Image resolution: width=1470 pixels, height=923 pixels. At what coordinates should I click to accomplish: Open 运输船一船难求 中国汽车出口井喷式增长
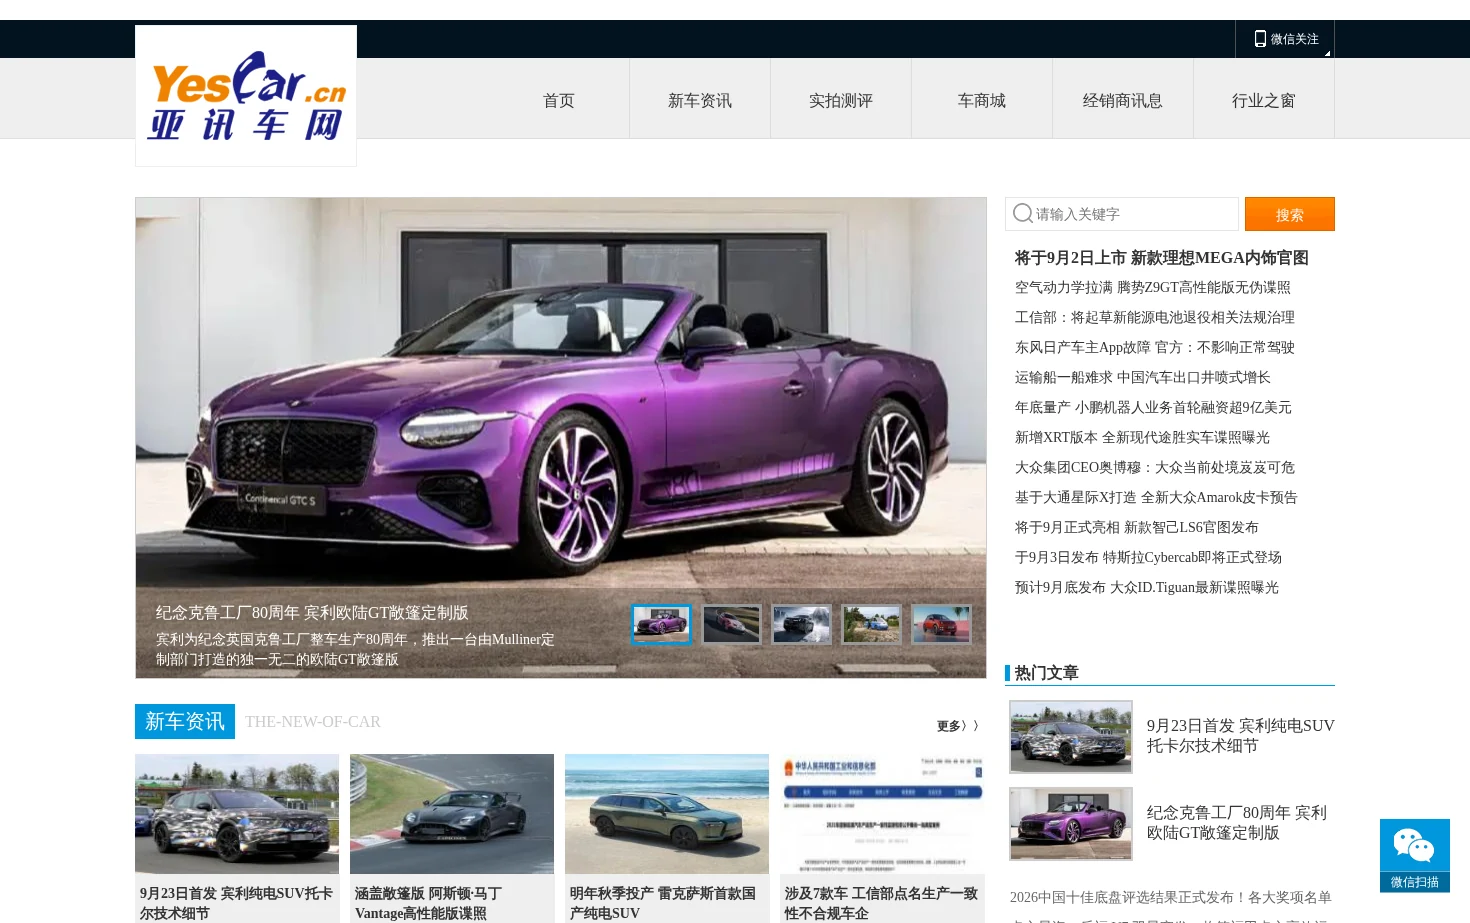[x=1143, y=377]
